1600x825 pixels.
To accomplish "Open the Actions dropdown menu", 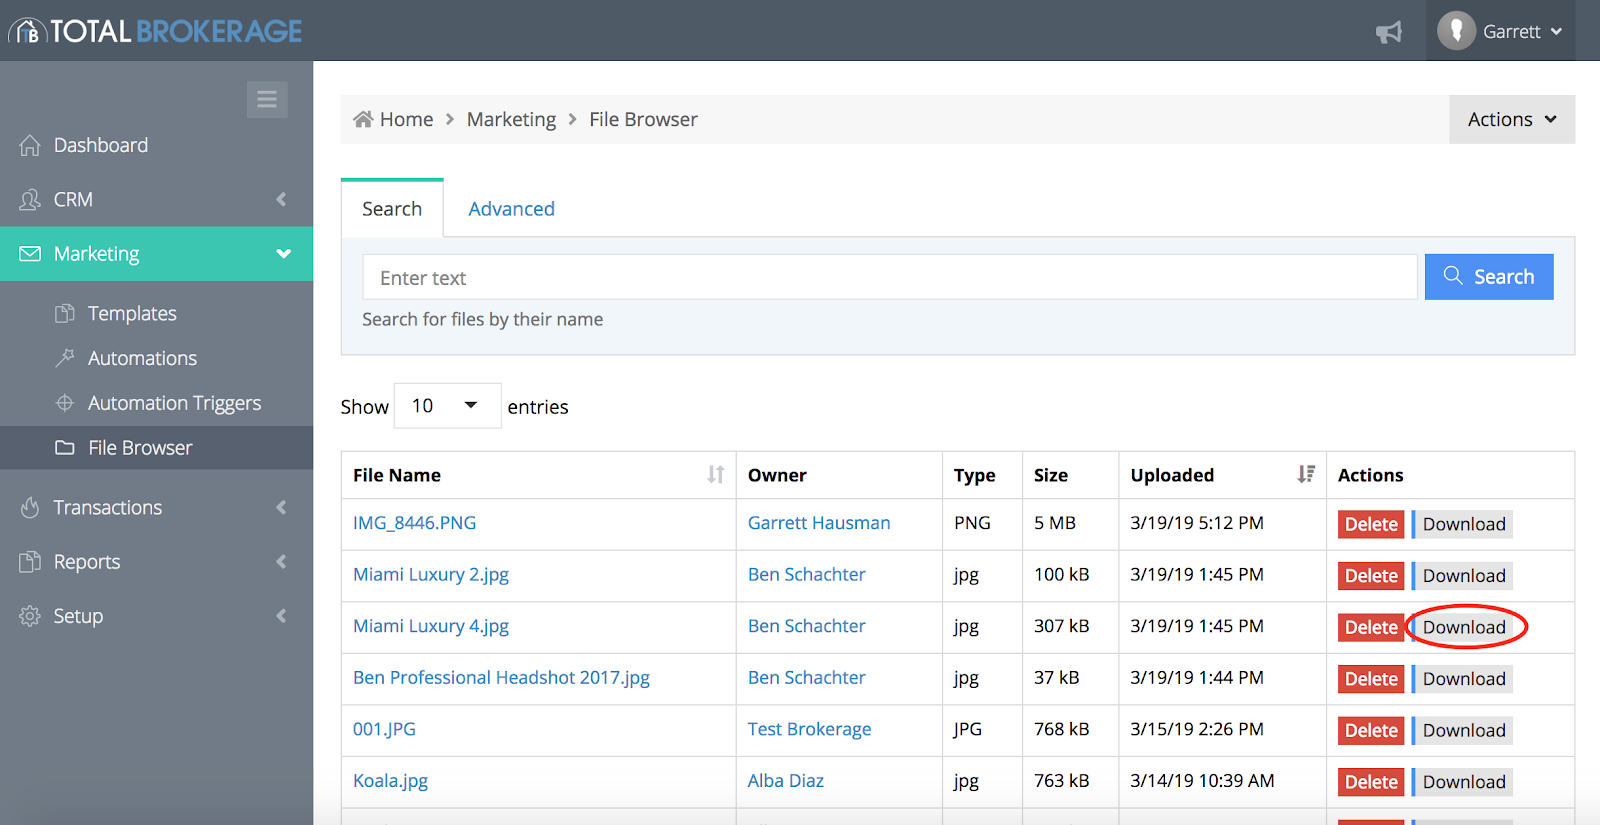I will pyautogui.click(x=1512, y=119).
